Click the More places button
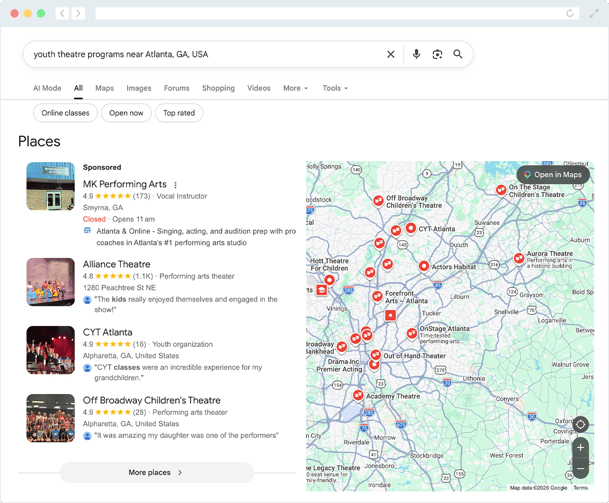Screen dimensions: 609x503 [157, 472]
